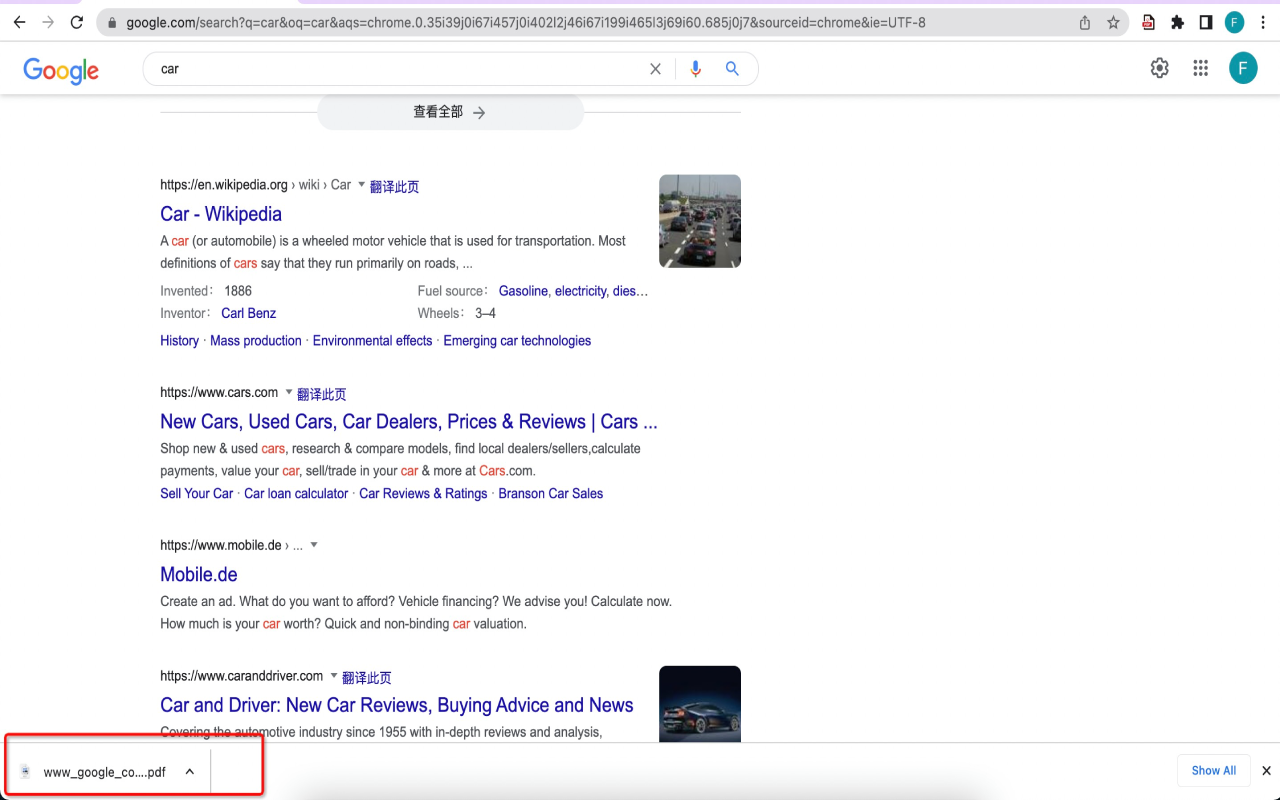1280x800 pixels.
Task: Click the search box containing car
Action: coord(400,69)
